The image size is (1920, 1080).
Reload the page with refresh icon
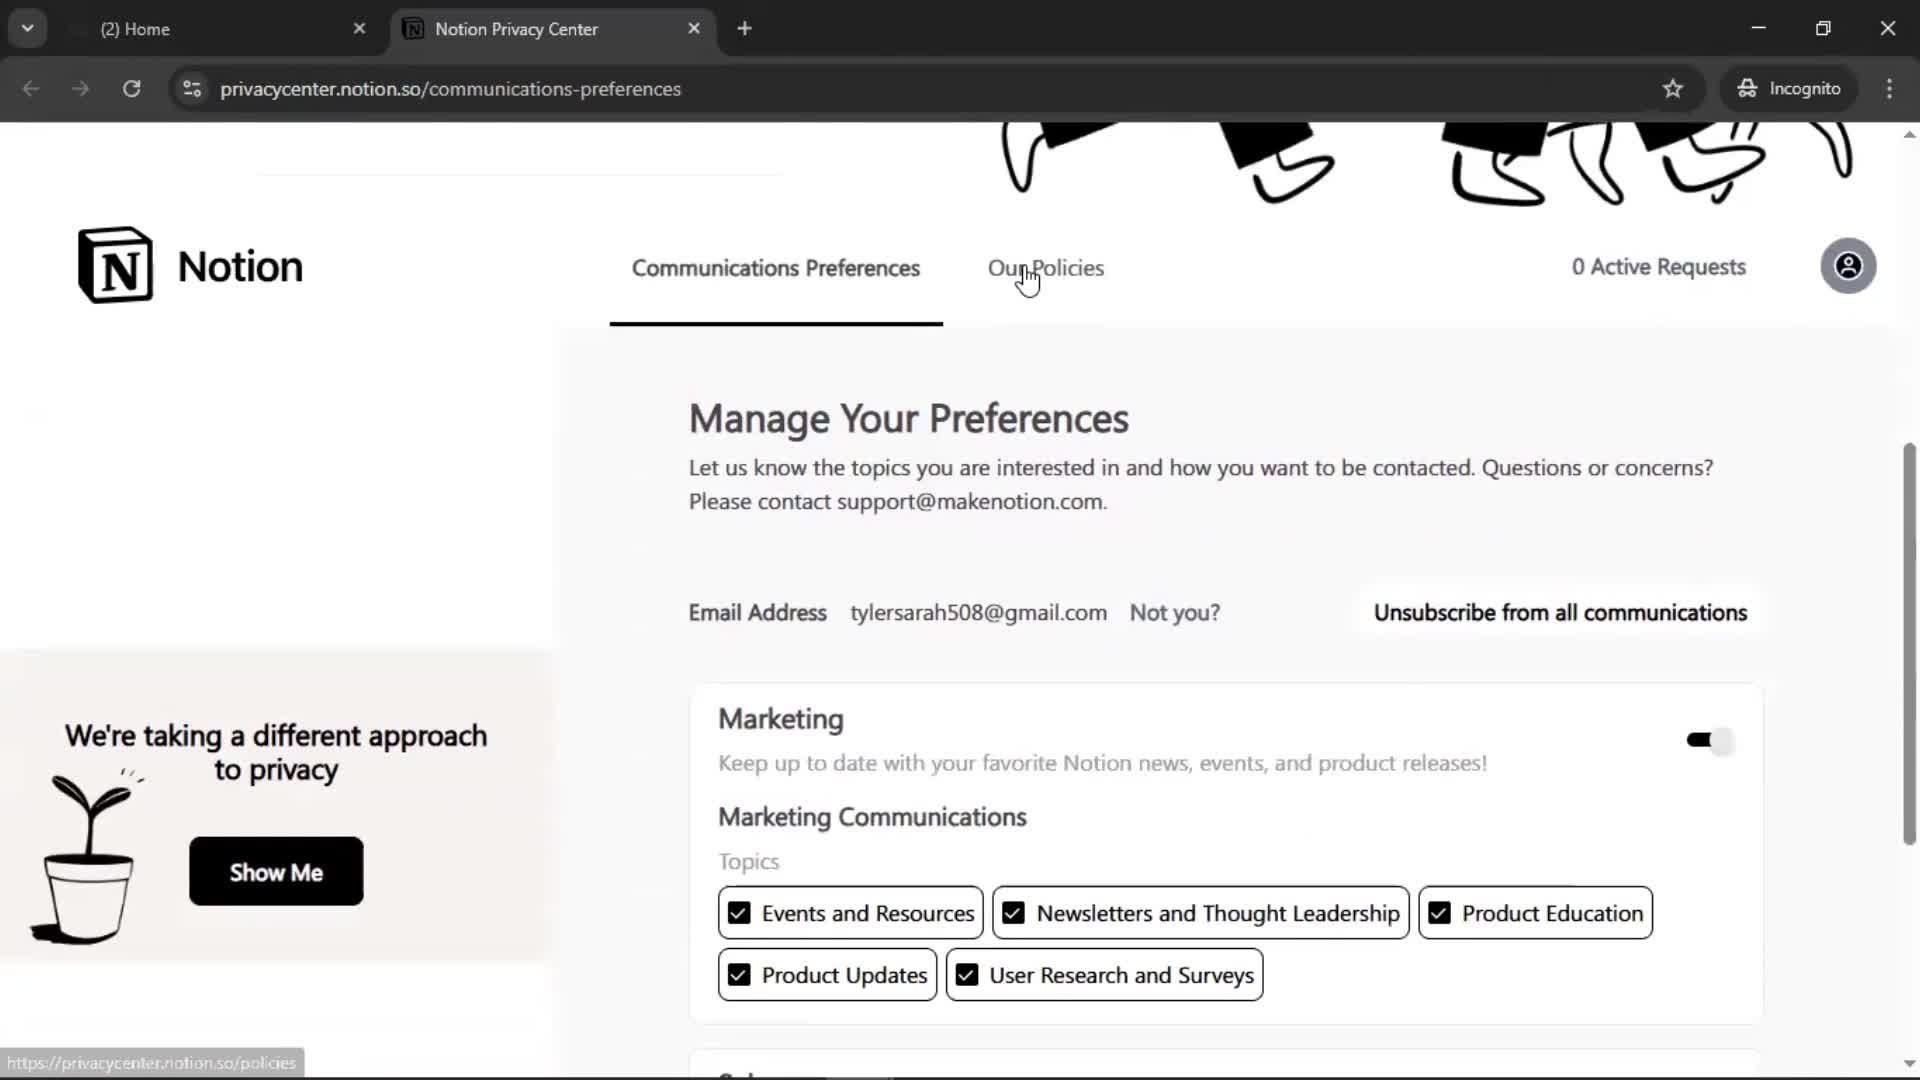[131, 89]
